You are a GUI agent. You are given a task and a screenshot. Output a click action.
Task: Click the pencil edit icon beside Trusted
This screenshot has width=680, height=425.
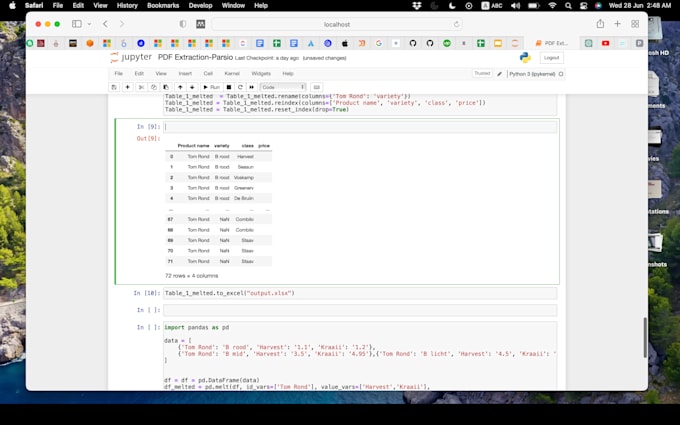500,74
